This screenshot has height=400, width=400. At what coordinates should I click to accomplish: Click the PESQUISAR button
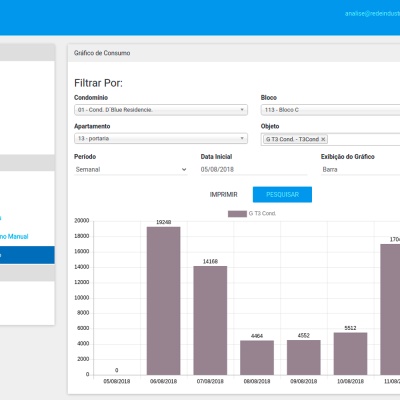pos(282,194)
